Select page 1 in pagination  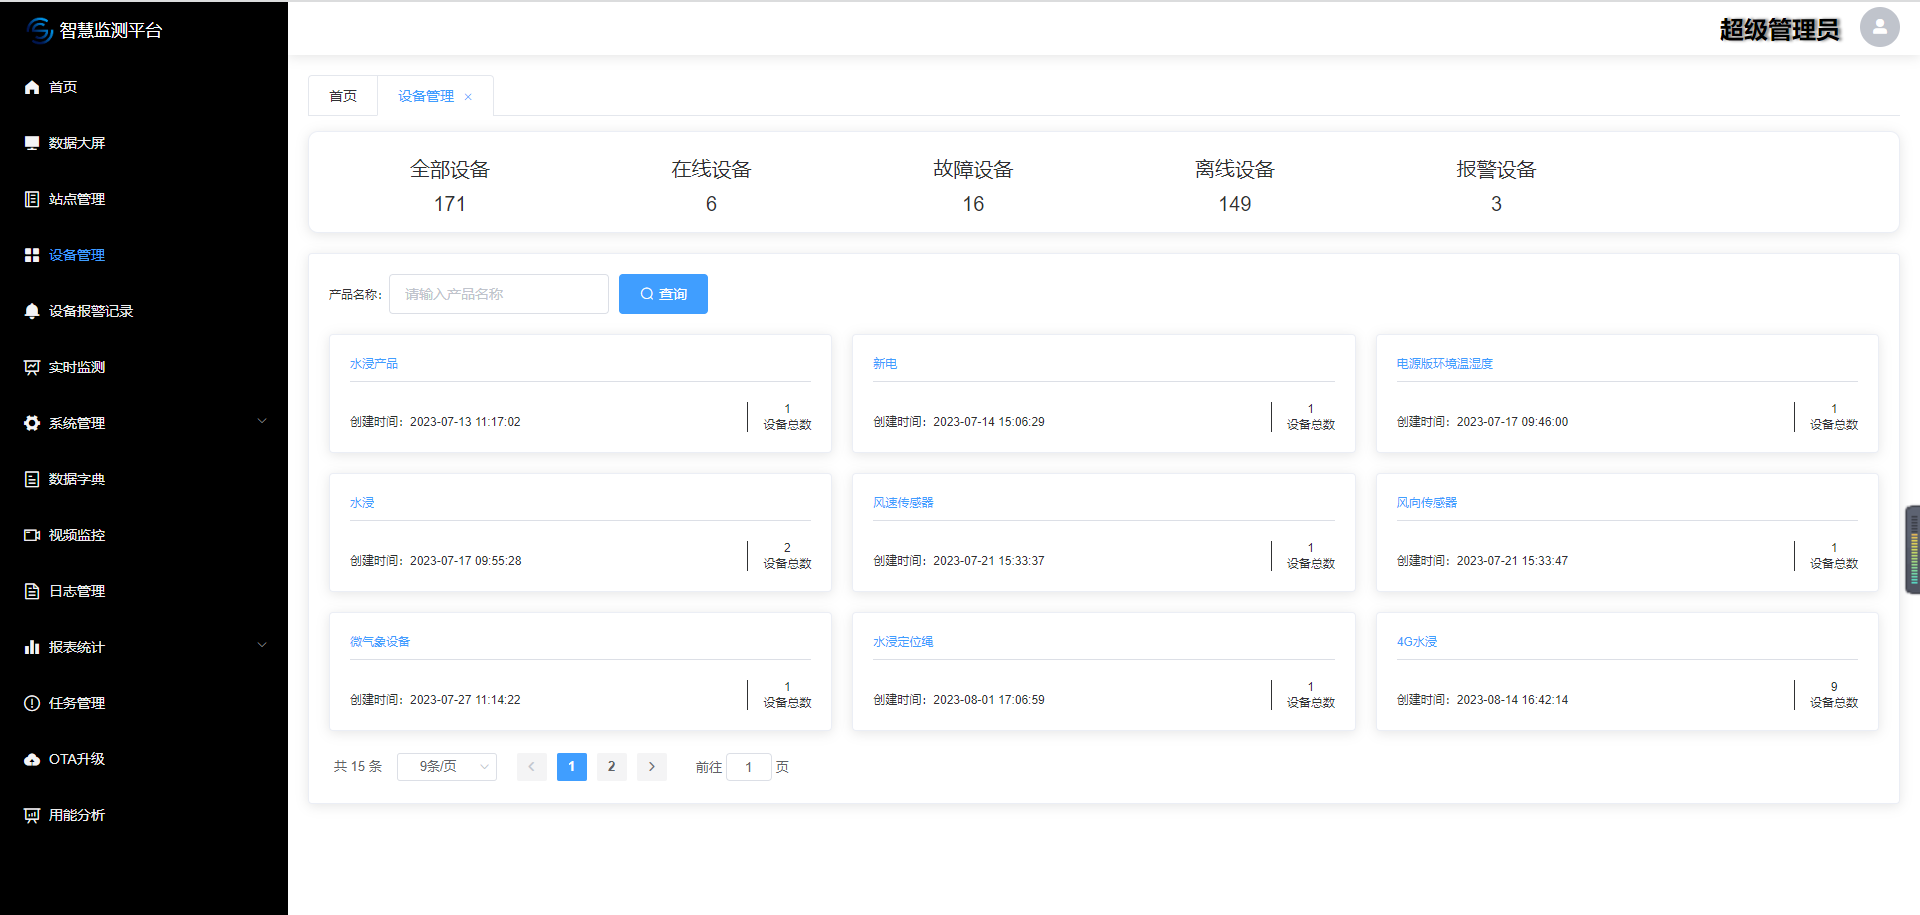point(572,767)
